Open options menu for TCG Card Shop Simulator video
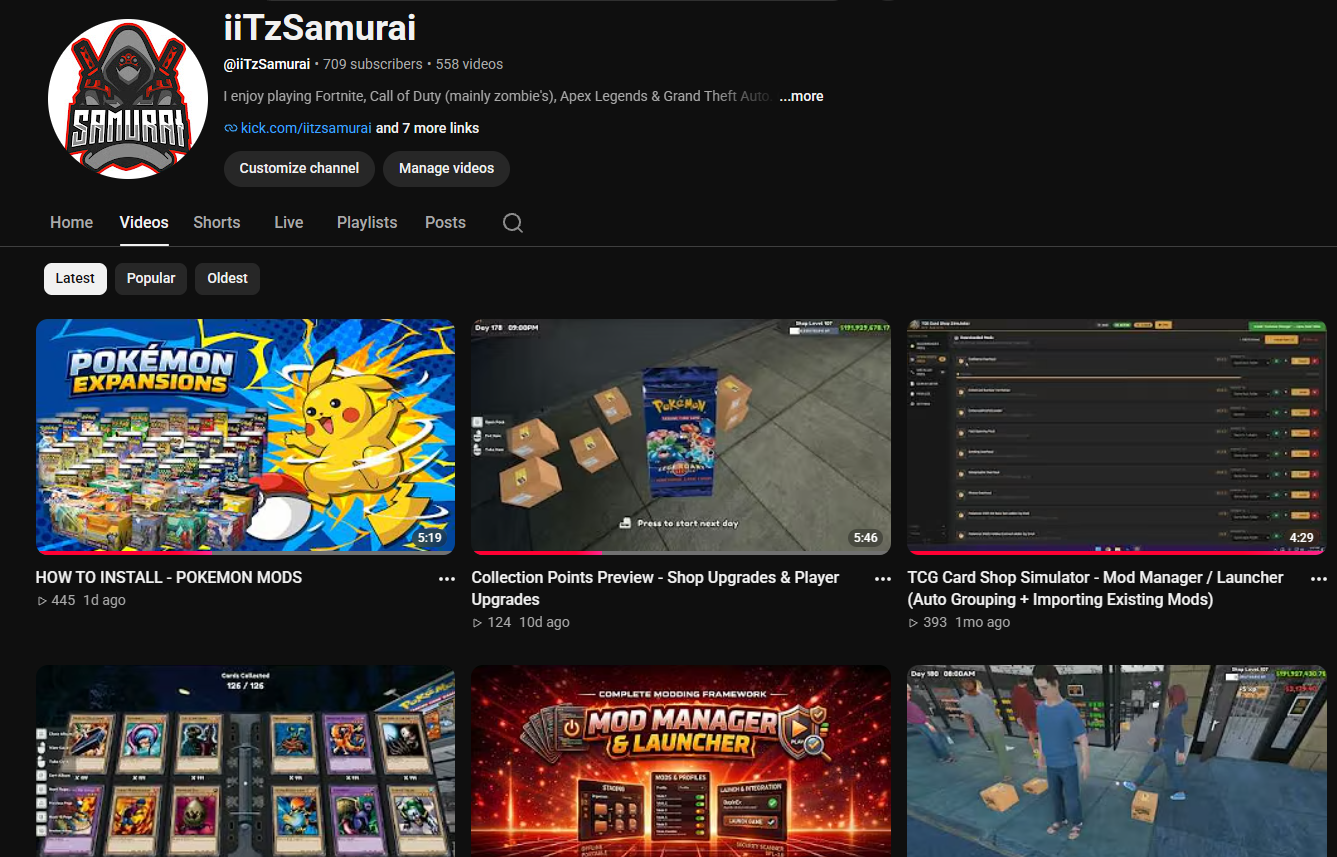Image resolution: width=1337 pixels, height=857 pixels. (1318, 579)
